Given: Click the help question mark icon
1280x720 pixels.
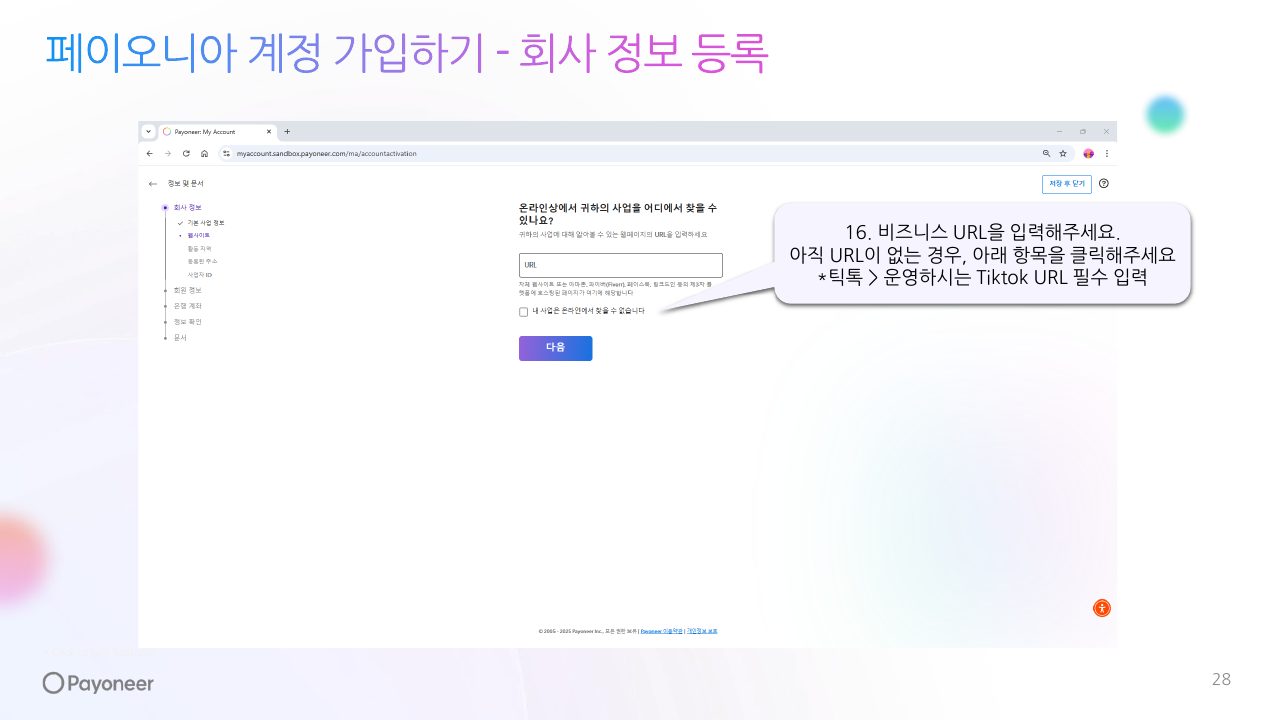Looking at the screenshot, I should coord(1104,184).
